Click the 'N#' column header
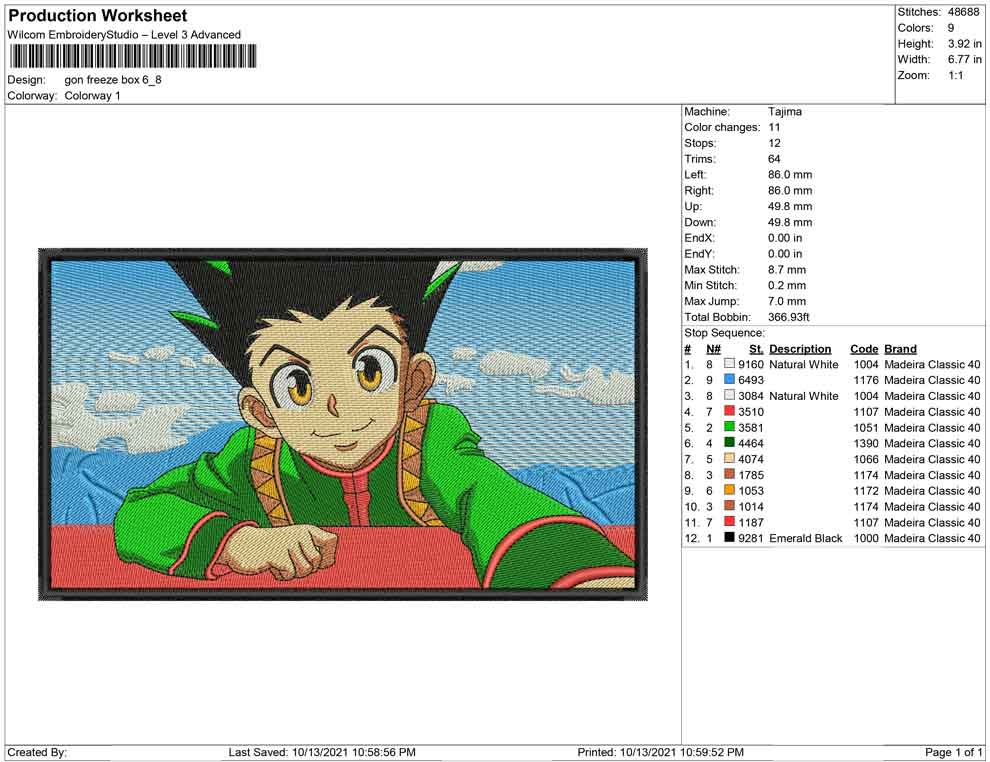Viewport: 990px width, 762px height. [x=713, y=348]
